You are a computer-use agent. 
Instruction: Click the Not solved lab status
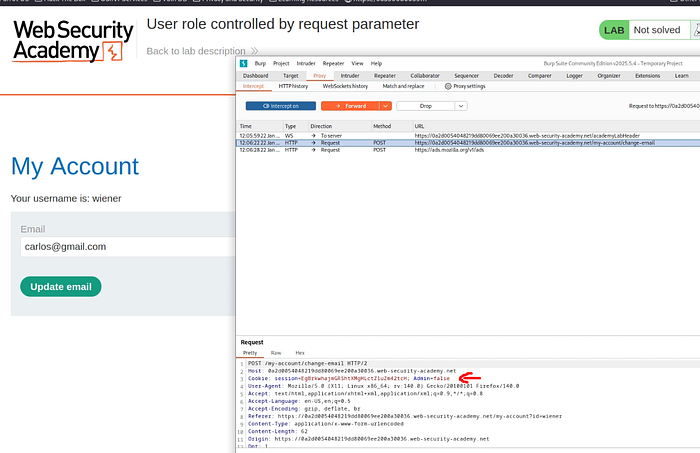[x=657, y=30]
